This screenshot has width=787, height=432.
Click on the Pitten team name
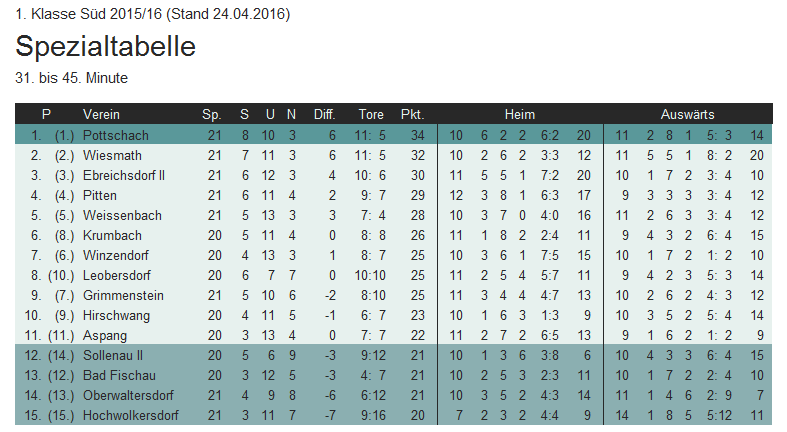pyautogui.click(x=101, y=195)
